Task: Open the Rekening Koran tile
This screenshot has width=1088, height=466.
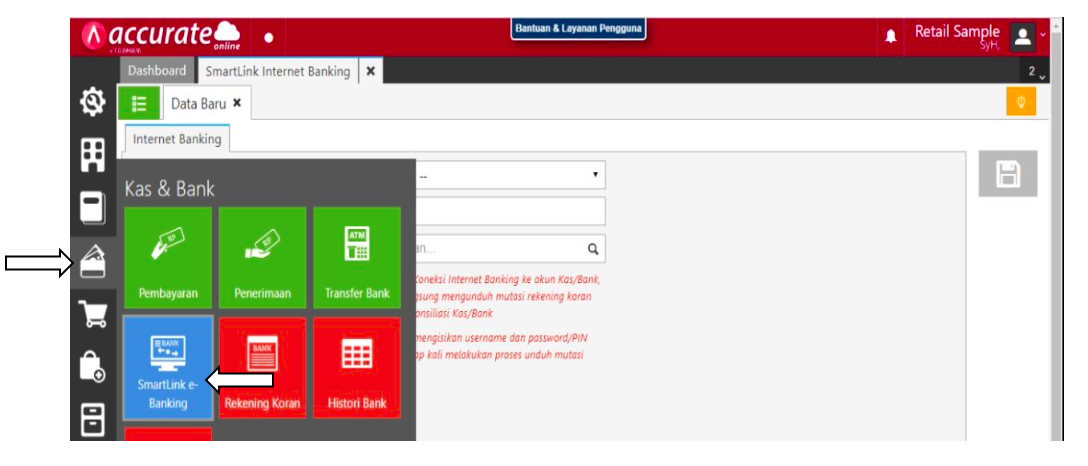Action: [262, 368]
